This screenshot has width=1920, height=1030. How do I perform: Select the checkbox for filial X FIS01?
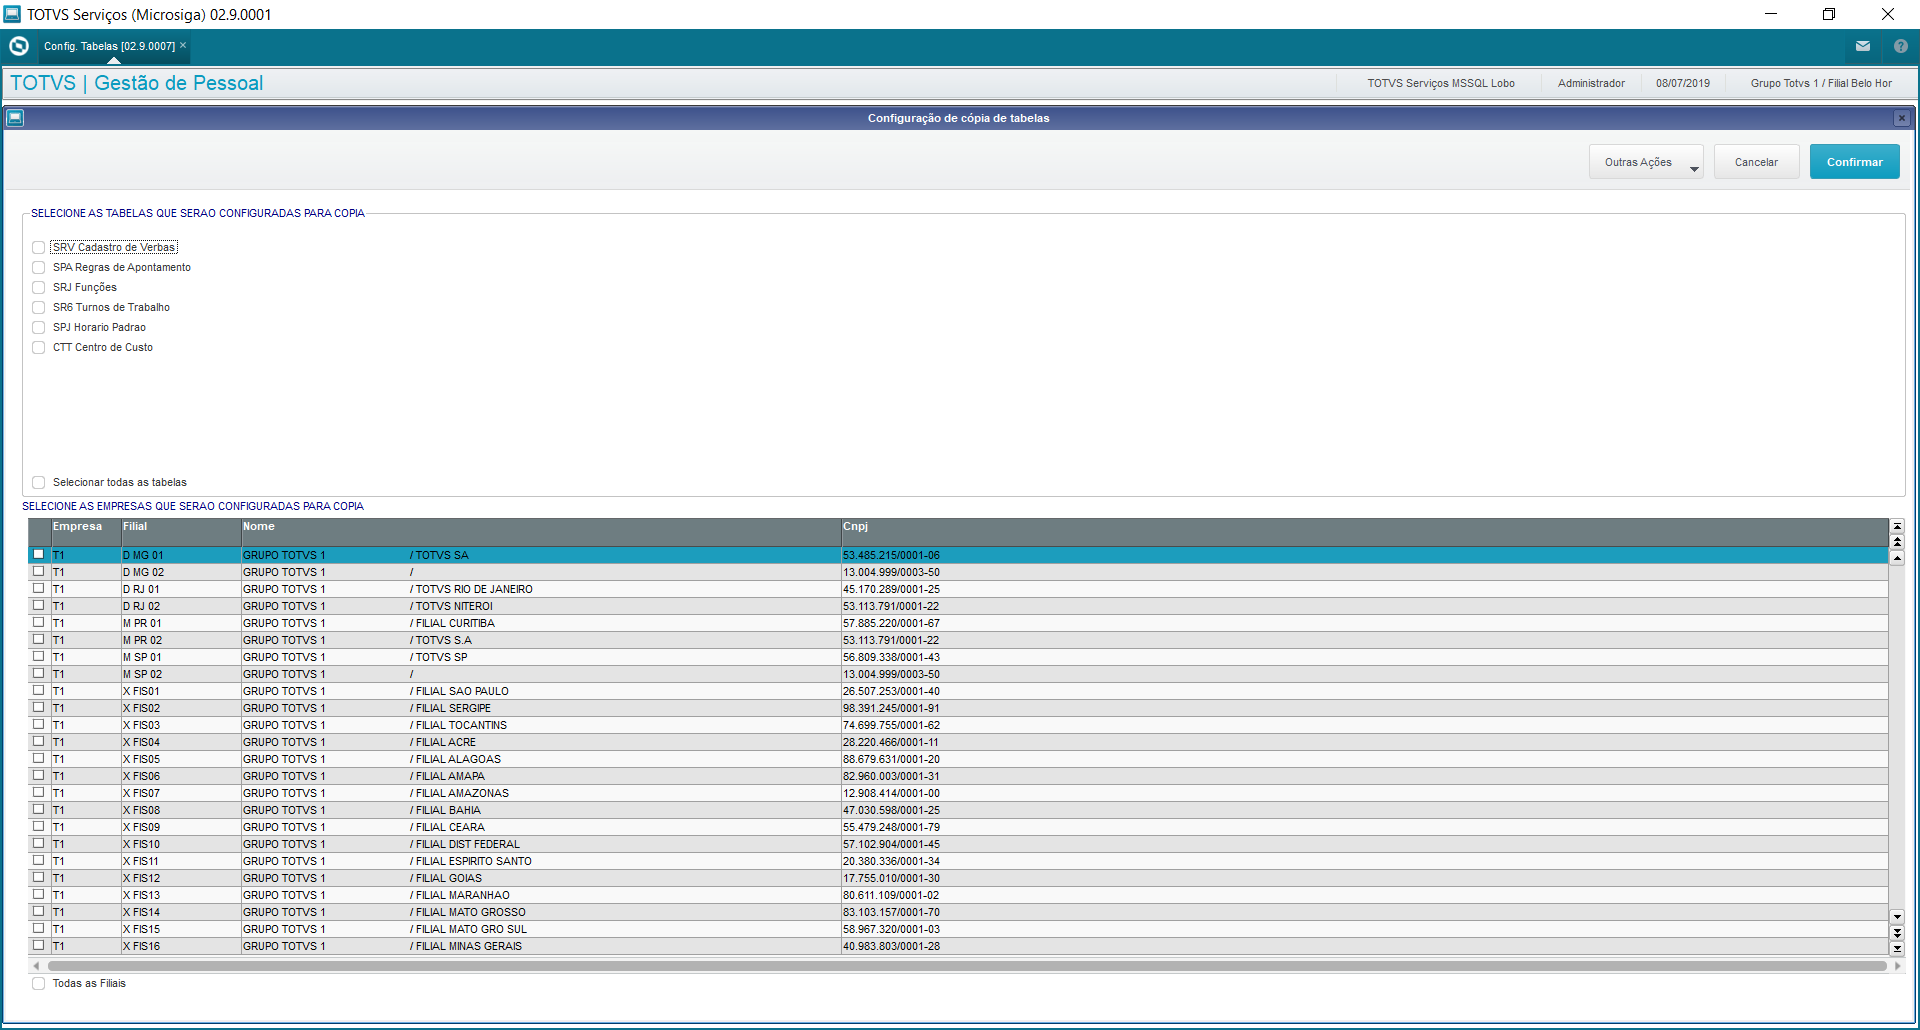[39, 690]
